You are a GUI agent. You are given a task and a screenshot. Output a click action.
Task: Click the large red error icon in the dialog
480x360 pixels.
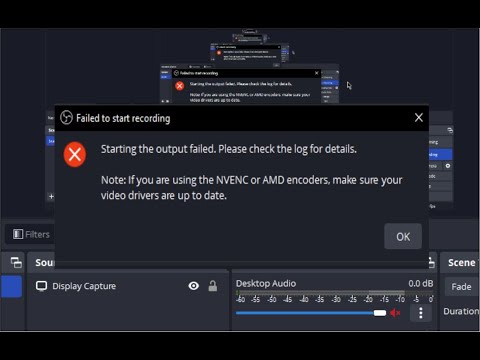pos(75,154)
